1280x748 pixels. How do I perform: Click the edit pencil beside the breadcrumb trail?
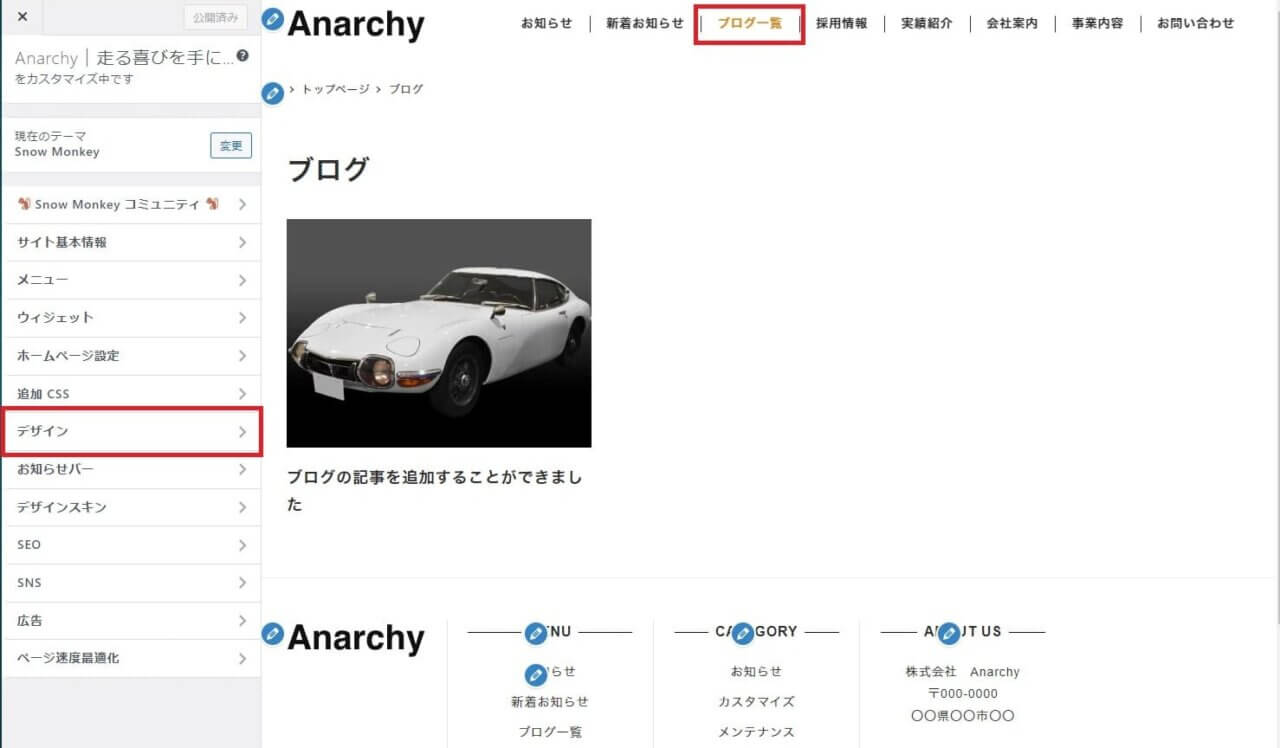tap(272, 94)
